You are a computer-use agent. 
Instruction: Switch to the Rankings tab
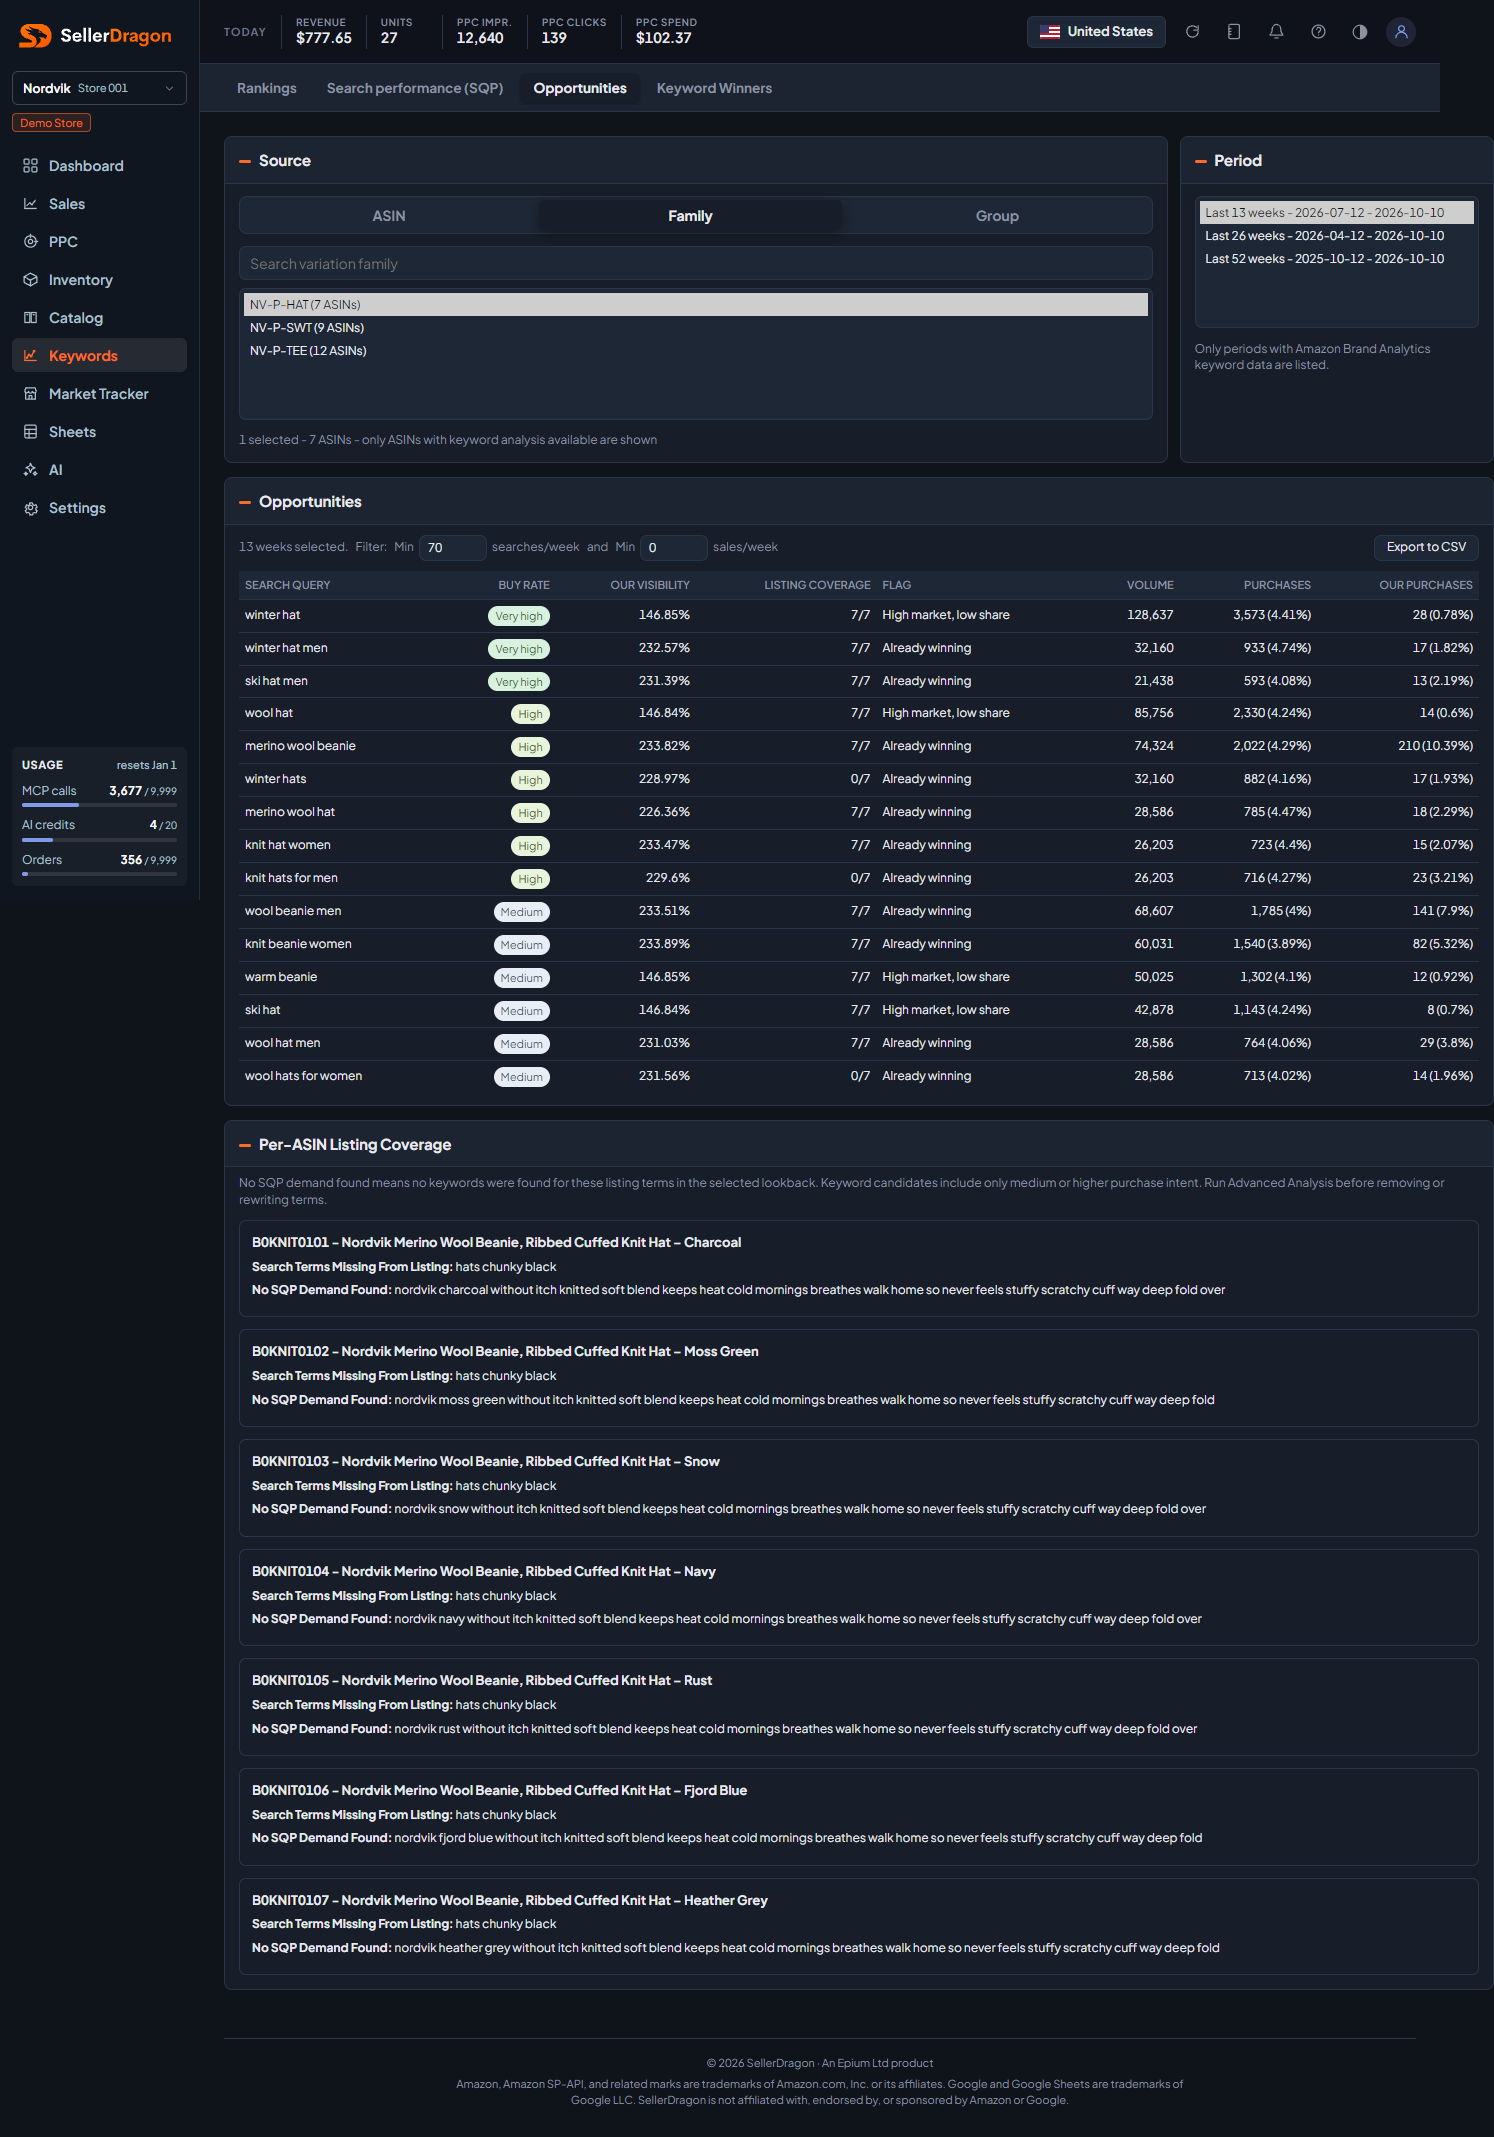click(267, 88)
